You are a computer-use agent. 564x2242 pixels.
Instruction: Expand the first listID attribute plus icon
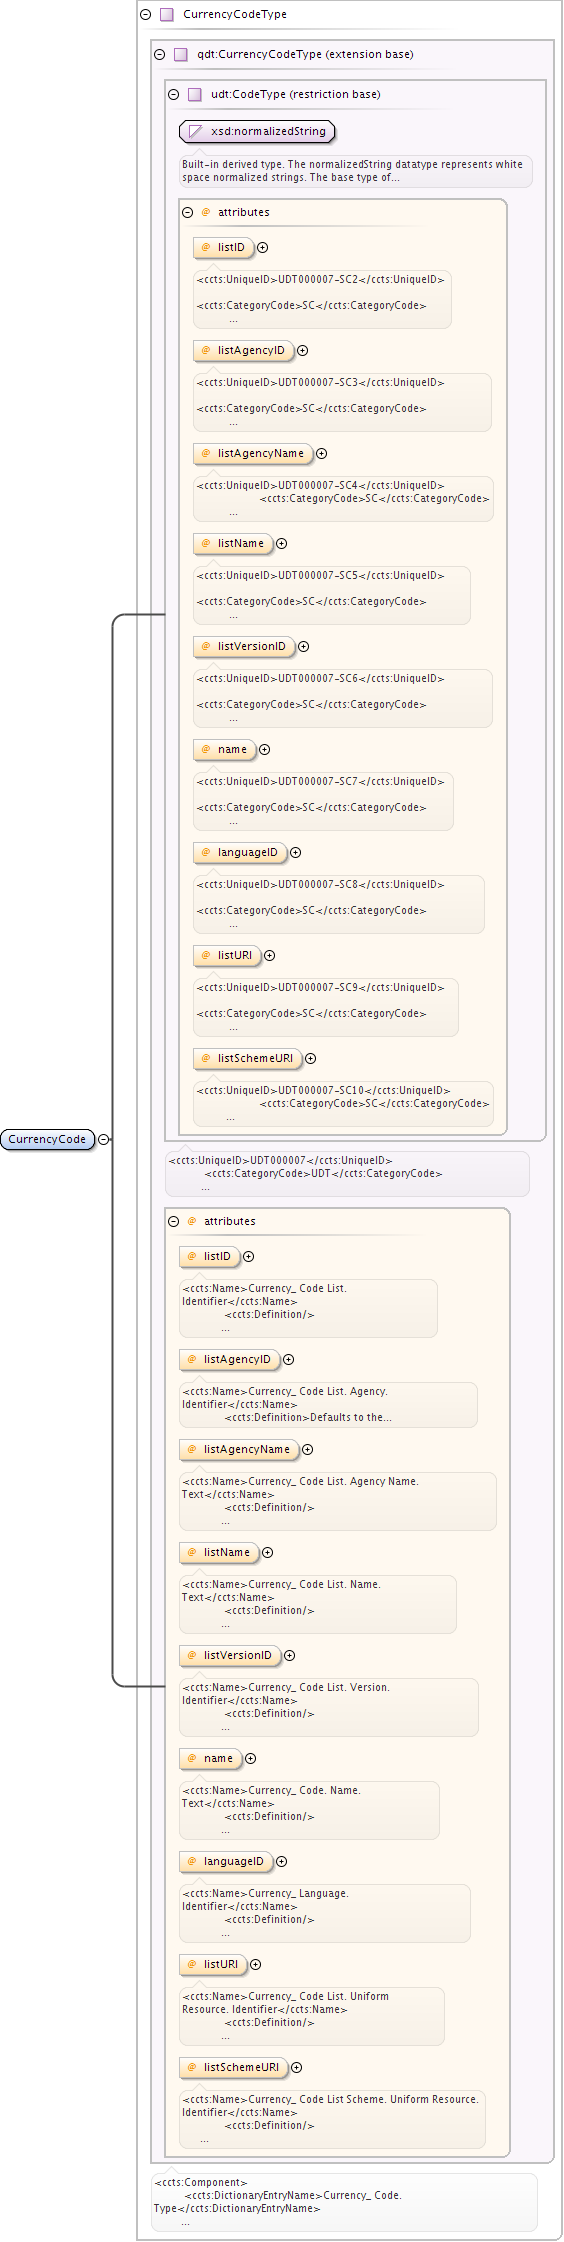point(263,248)
